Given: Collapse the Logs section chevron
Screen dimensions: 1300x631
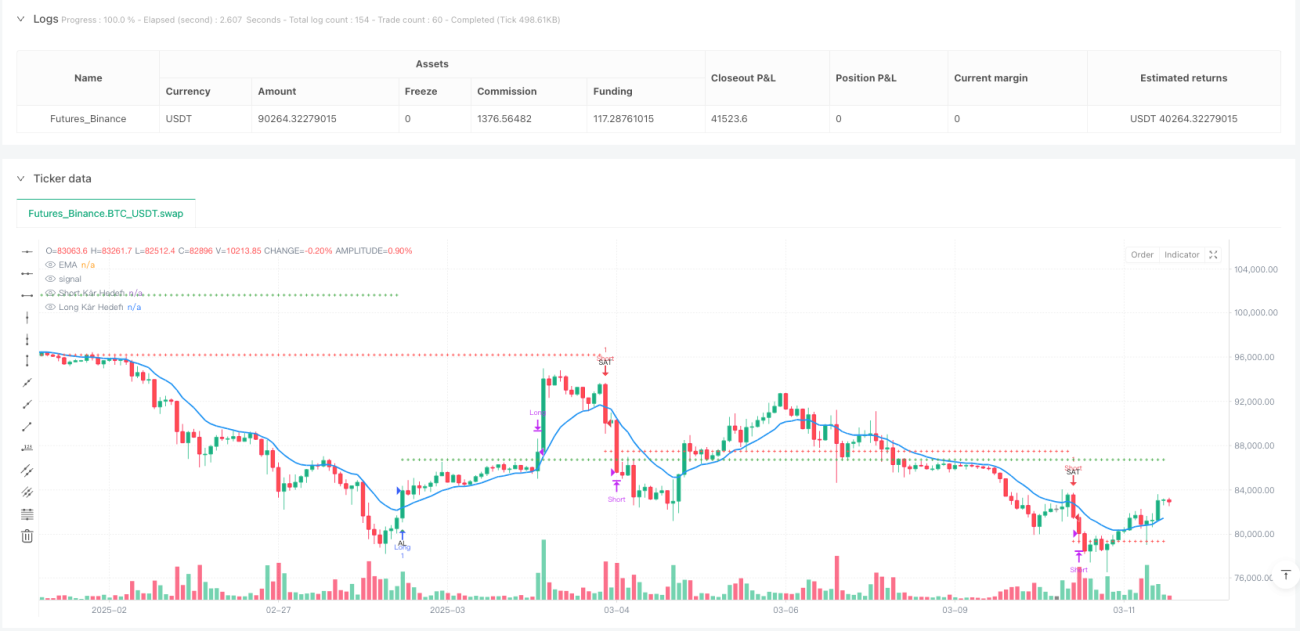Looking at the screenshot, I should (x=21, y=19).
